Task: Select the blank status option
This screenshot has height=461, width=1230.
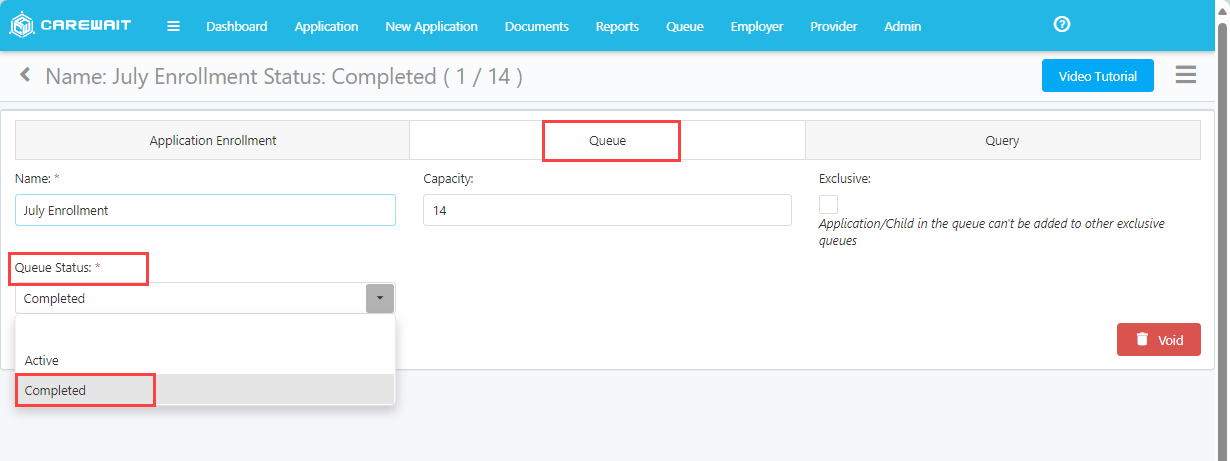Action: pos(205,331)
